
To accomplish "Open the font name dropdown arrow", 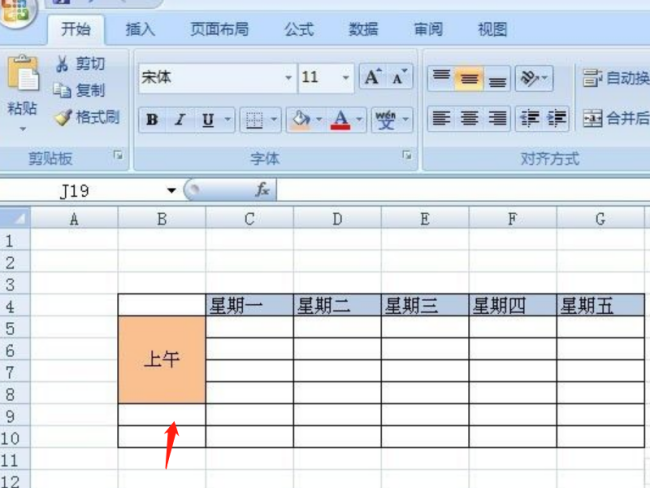I will click(288, 78).
